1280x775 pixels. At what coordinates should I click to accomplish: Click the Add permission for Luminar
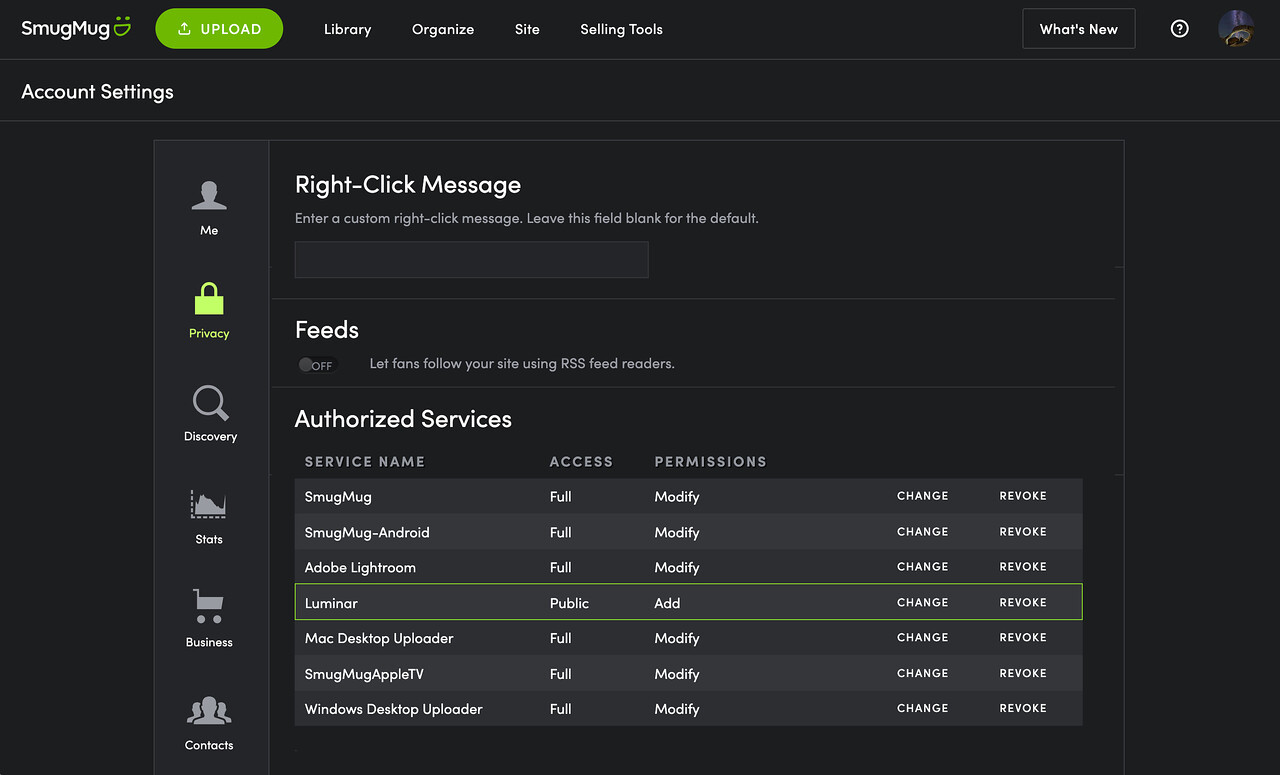pos(667,603)
